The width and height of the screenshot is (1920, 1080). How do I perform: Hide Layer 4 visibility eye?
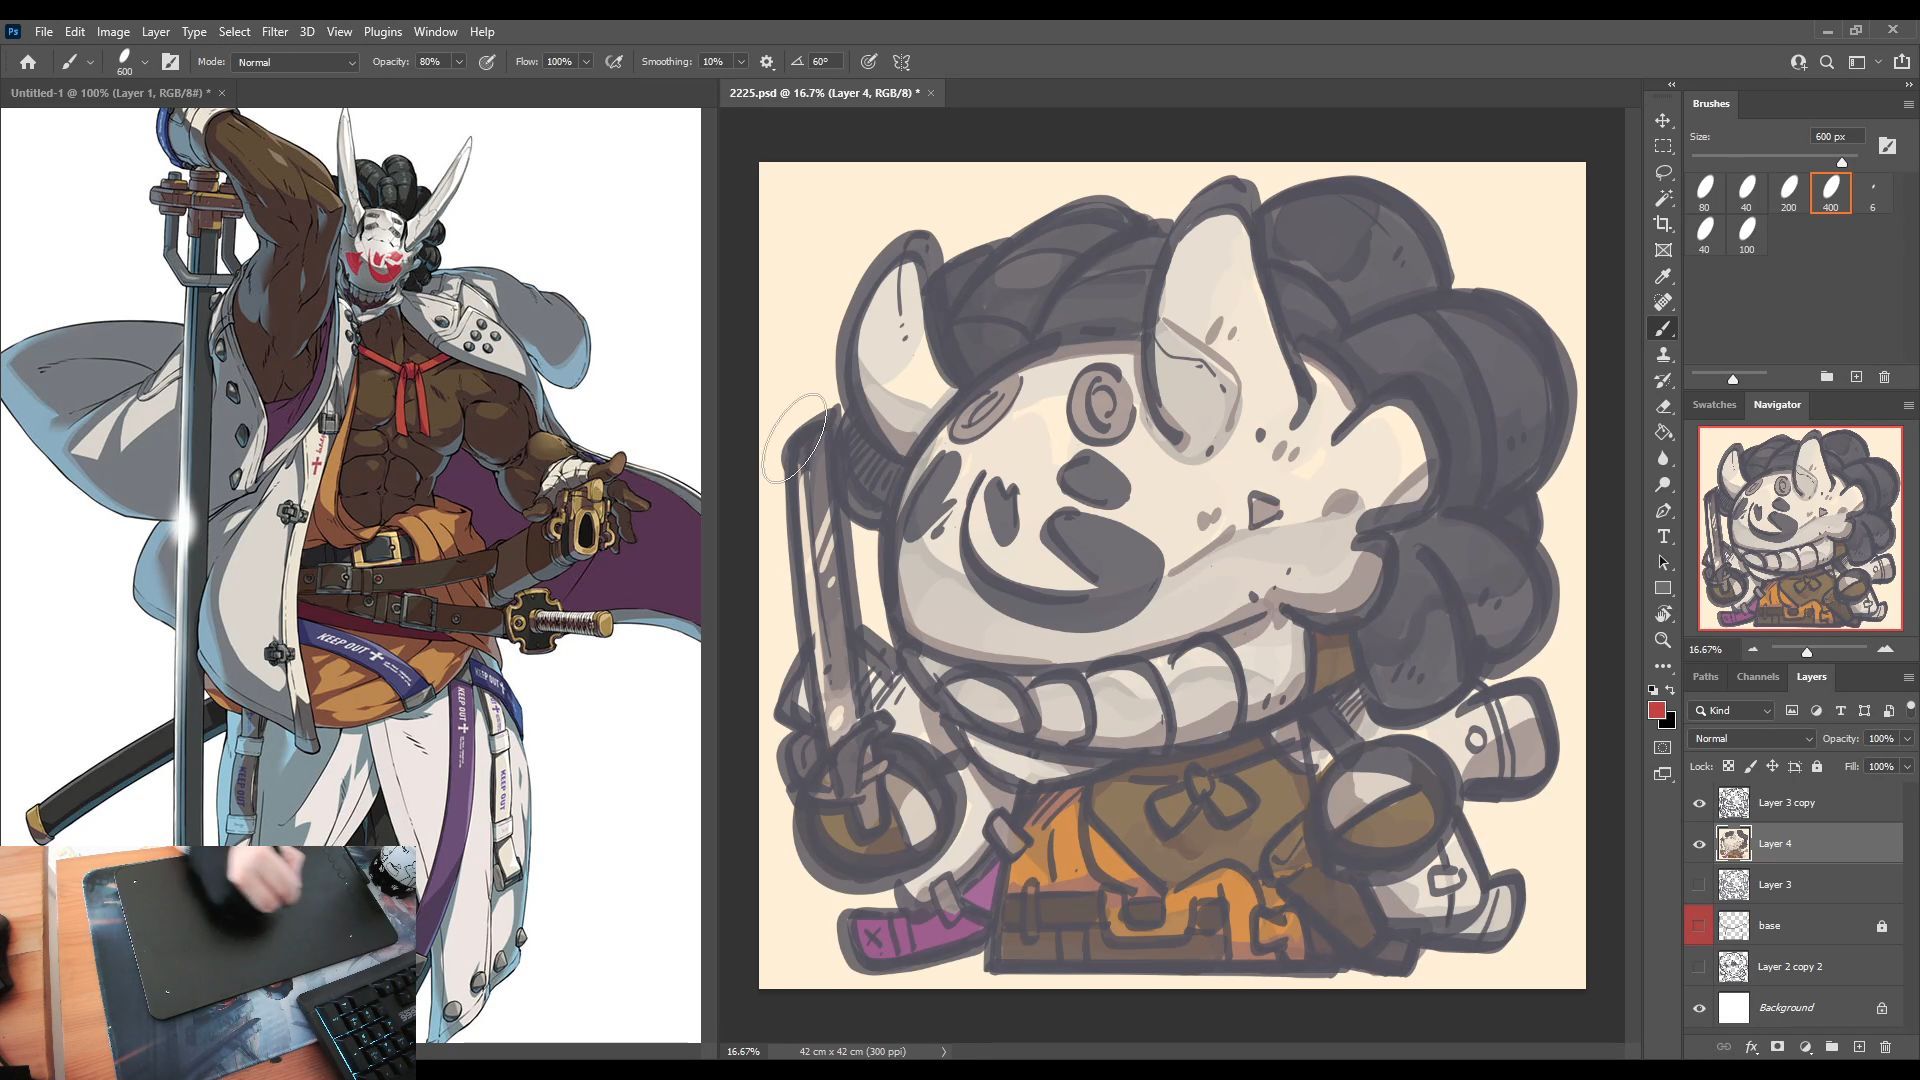pyautogui.click(x=1699, y=844)
